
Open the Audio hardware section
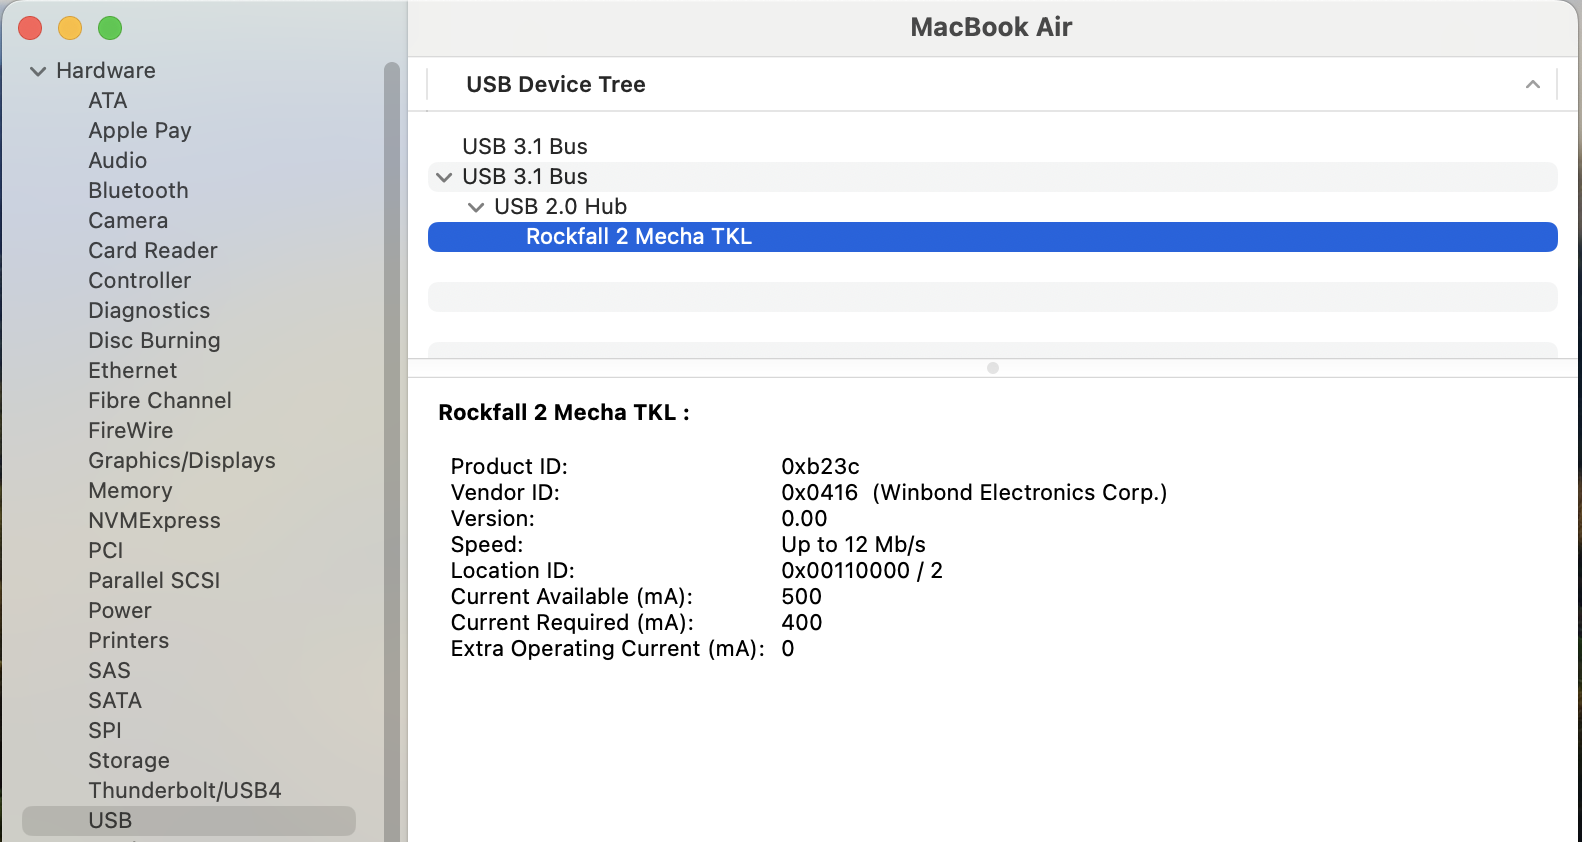click(118, 161)
